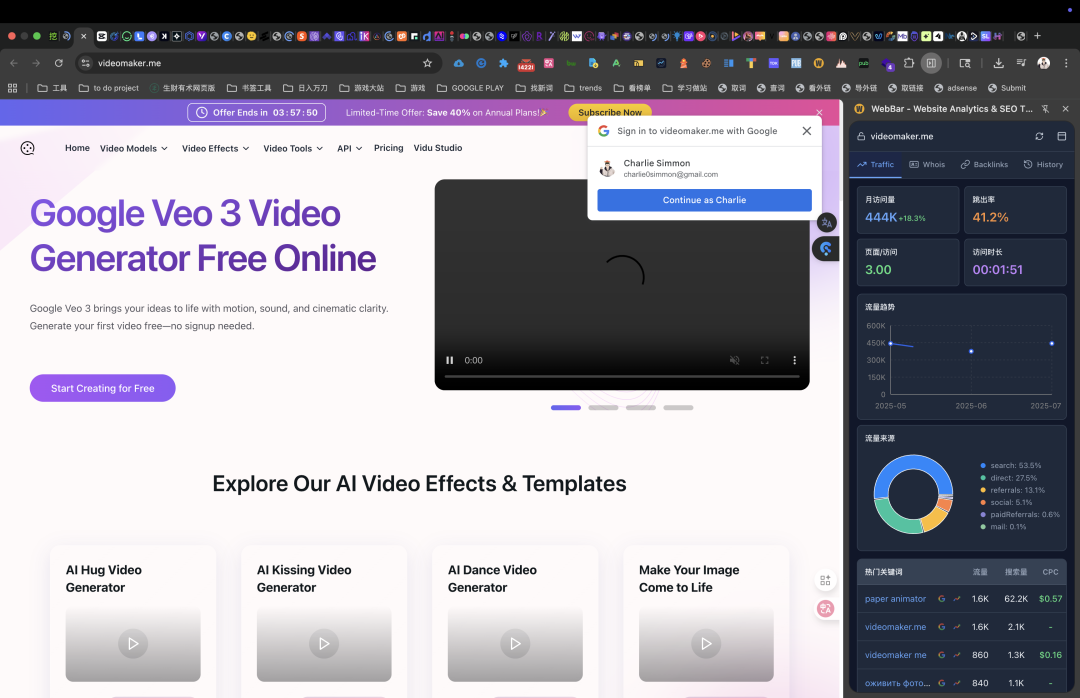Image resolution: width=1080 pixels, height=698 pixels.
Task: Play the Make Your Image thumbnail
Action: tap(706, 644)
